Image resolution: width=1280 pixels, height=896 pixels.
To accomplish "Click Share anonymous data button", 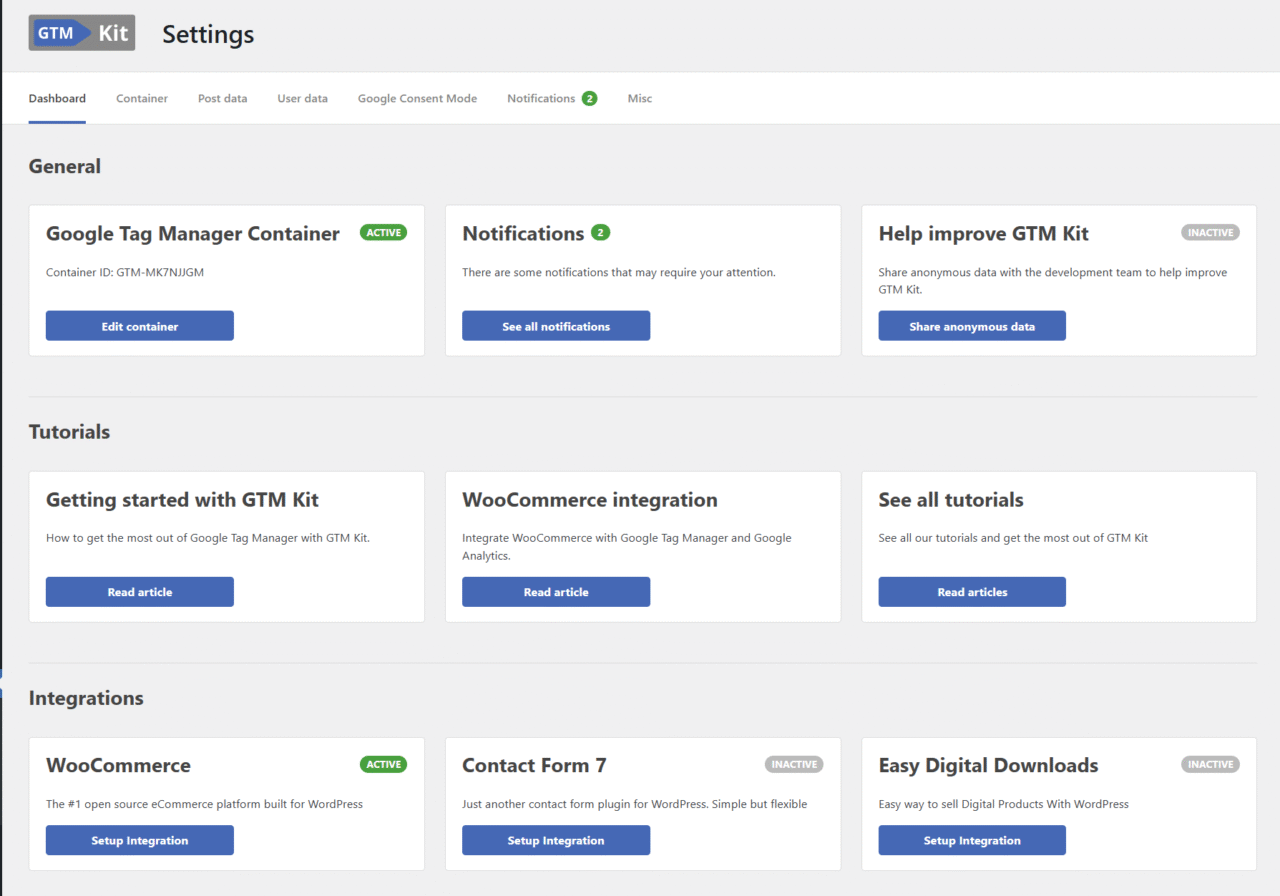I will pos(972,326).
